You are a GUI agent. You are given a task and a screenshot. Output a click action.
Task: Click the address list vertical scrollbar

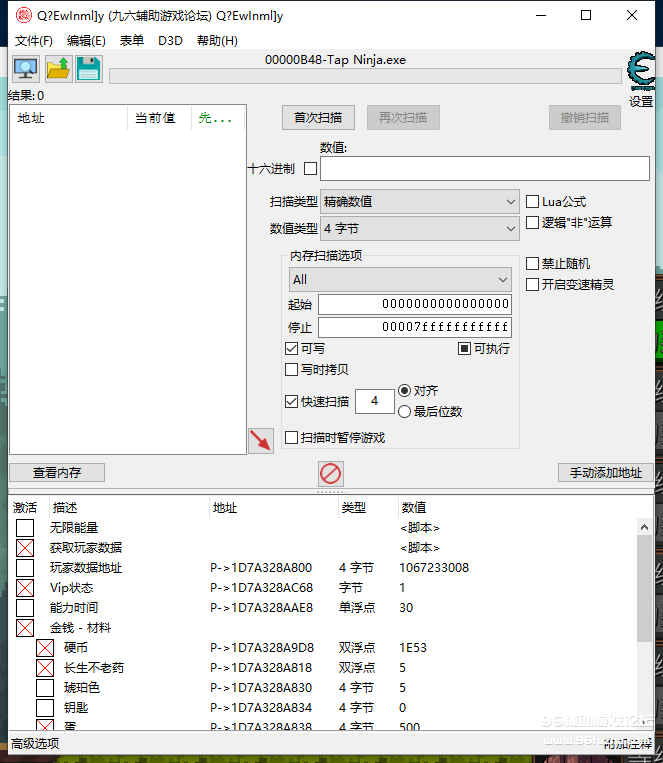[645, 620]
